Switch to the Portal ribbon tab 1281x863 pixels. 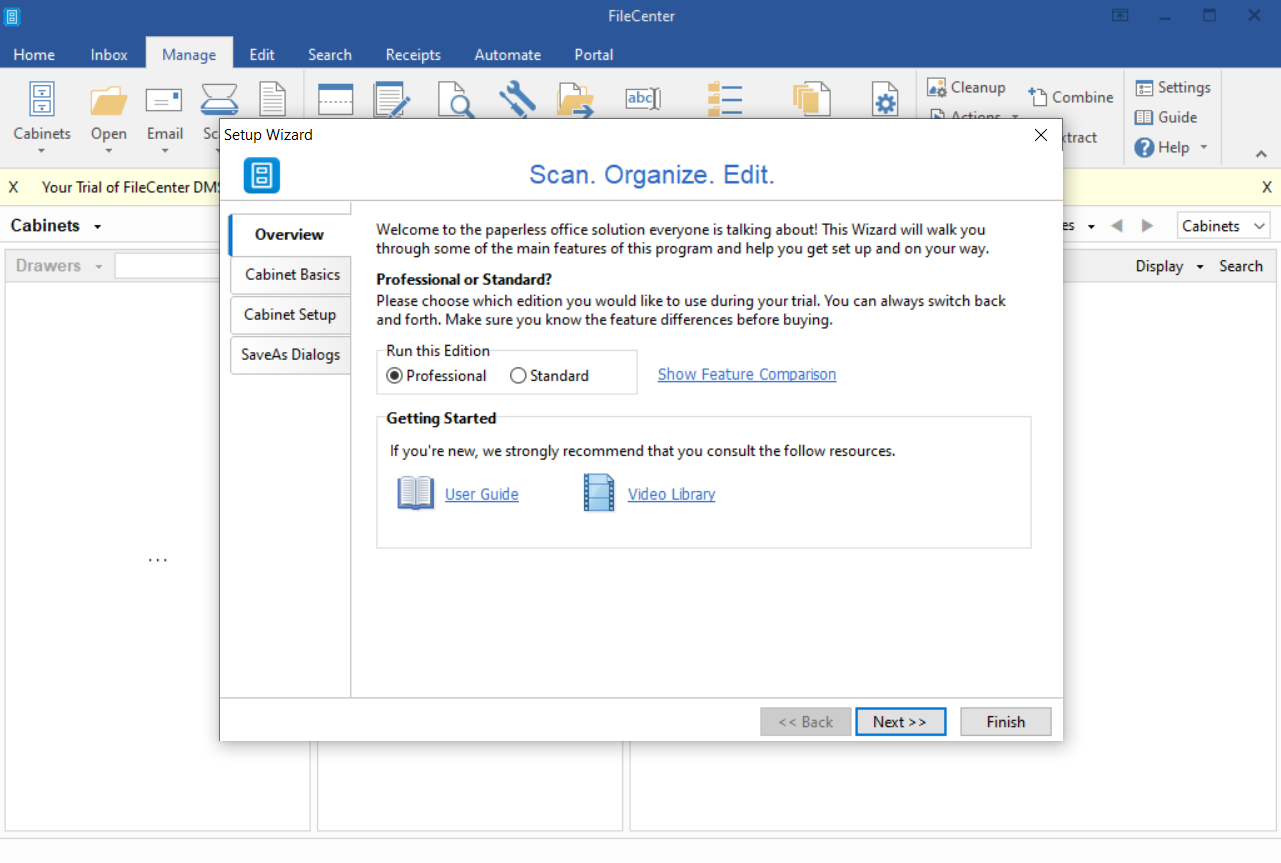click(x=594, y=54)
